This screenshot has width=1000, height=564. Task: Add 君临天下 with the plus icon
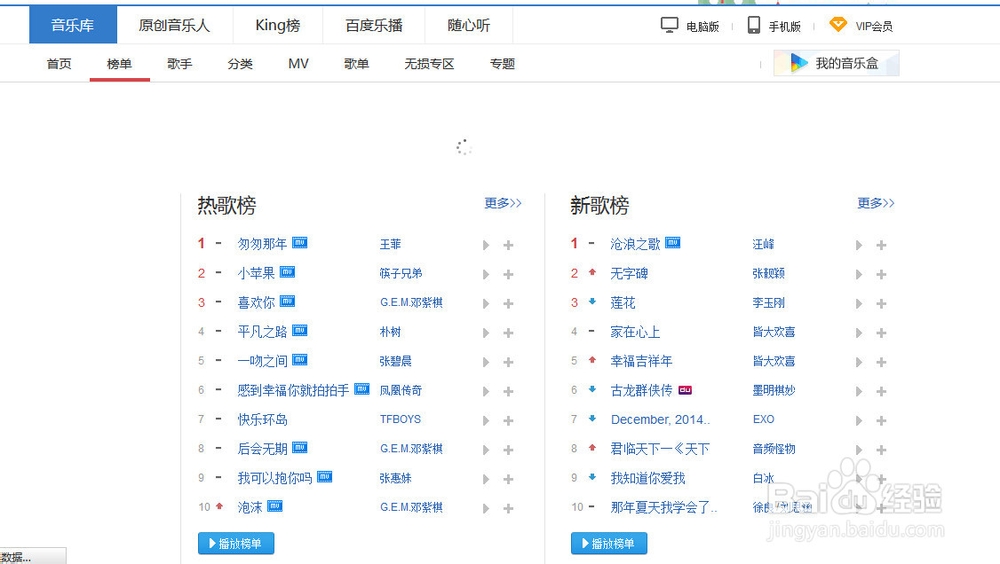point(881,450)
